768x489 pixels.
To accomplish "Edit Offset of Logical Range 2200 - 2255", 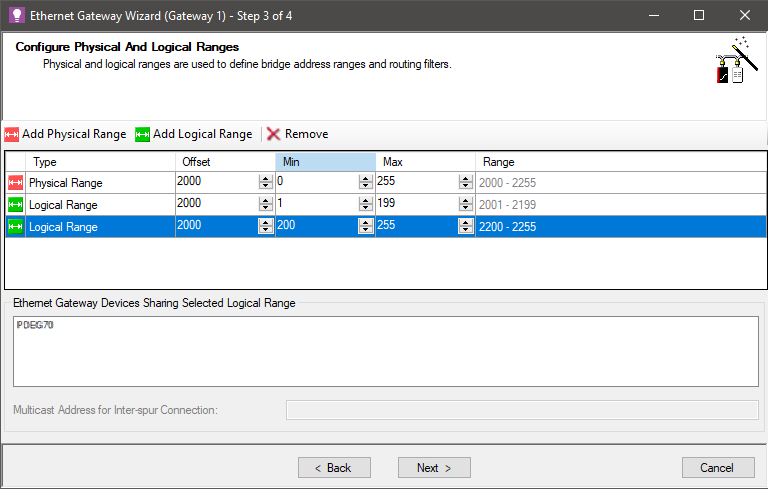I will 217,226.
